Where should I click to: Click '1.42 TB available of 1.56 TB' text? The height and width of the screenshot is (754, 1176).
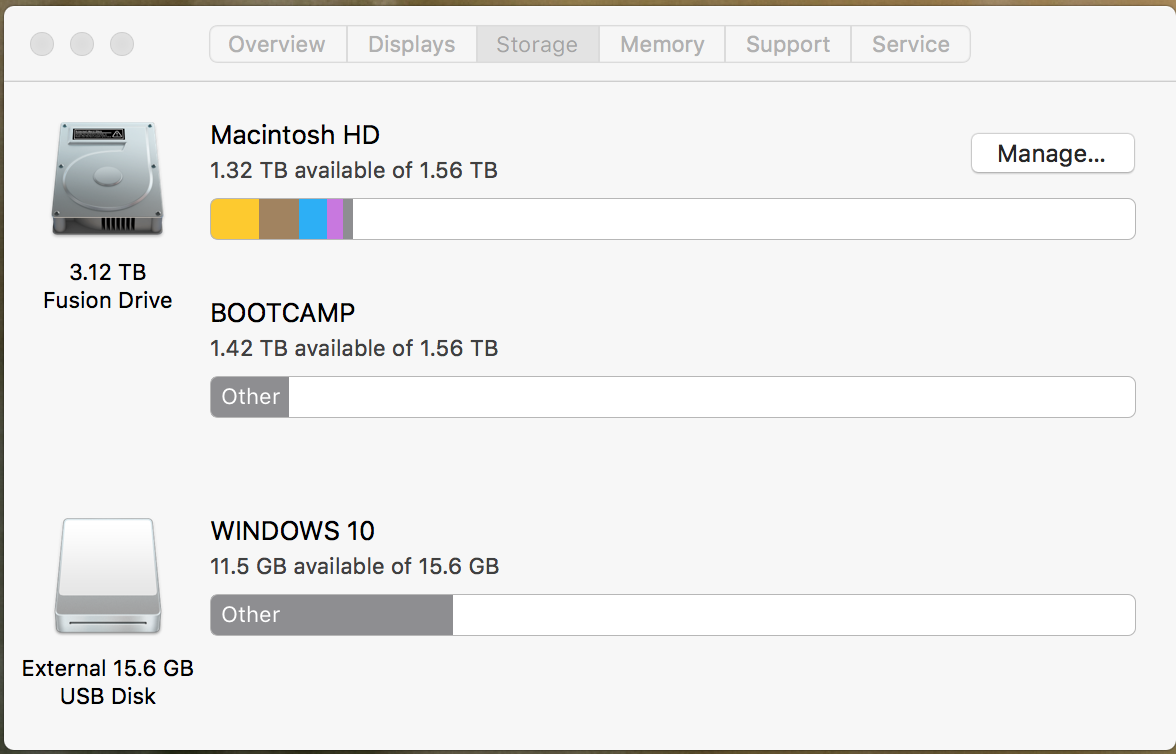click(354, 348)
